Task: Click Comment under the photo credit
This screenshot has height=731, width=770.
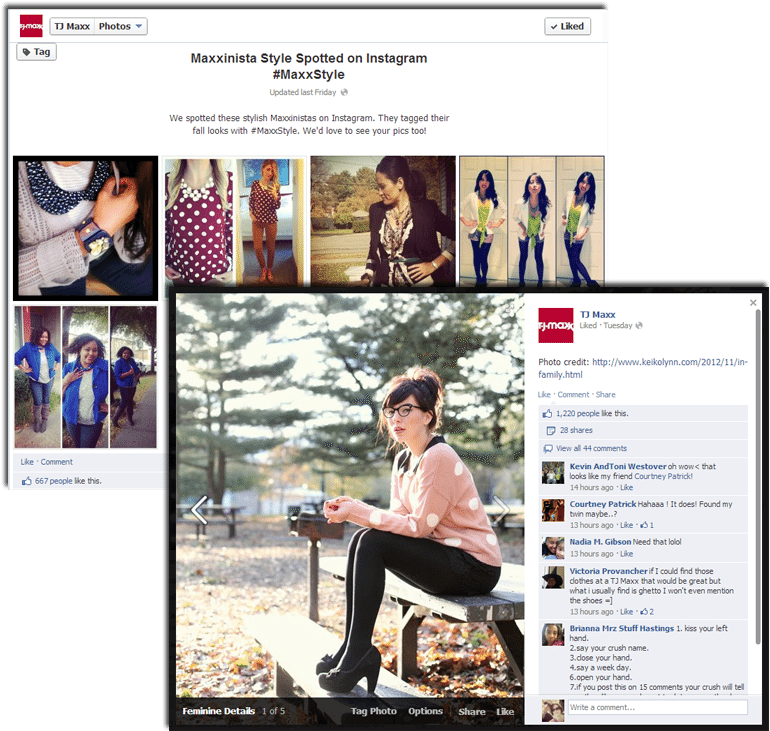Action: click(573, 395)
